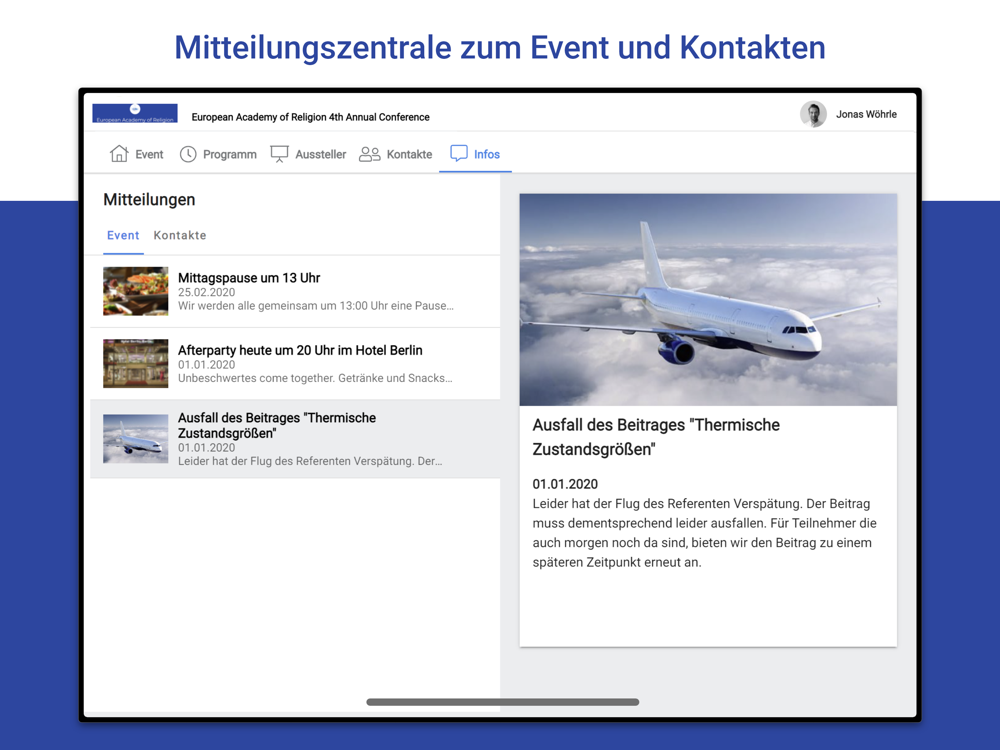Click the large airplane image in the detail card
The height and width of the screenshot is (750, 1000).
click(708, 300)
